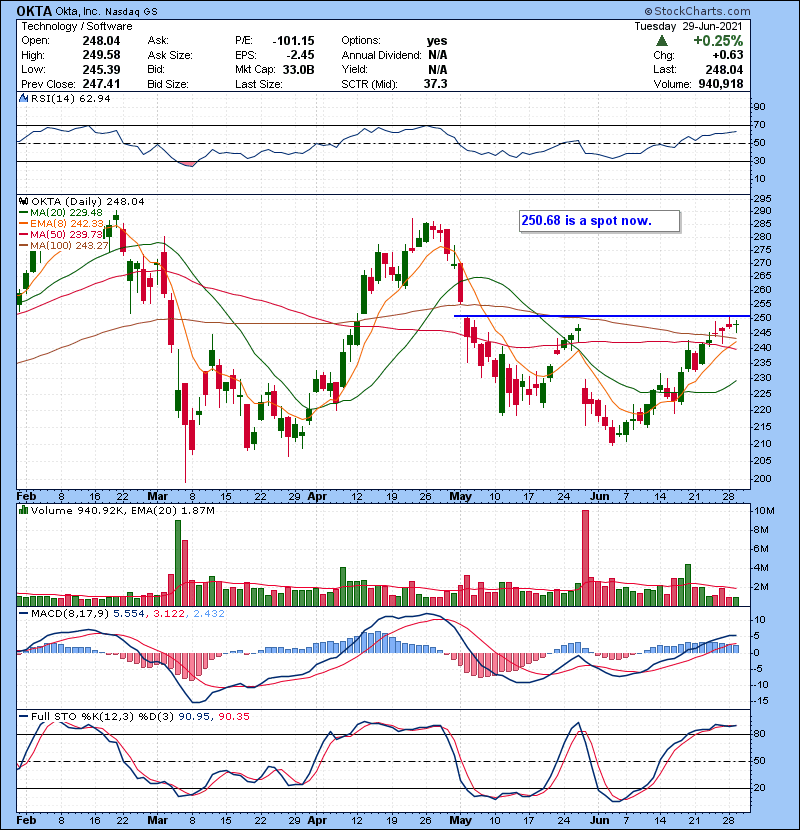Click the SCTR (Mid) value 37.3

(435, 84)
